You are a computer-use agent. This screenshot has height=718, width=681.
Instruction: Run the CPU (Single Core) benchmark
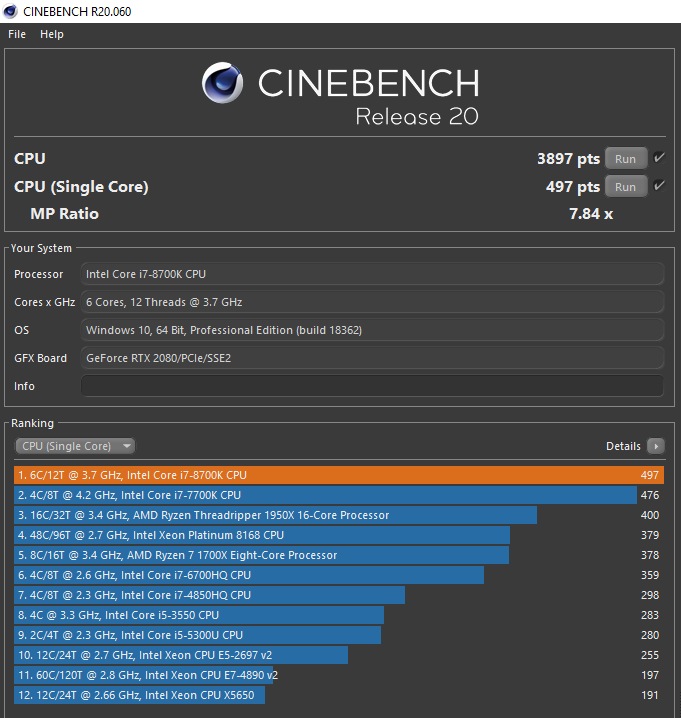[x=626, y=187]
